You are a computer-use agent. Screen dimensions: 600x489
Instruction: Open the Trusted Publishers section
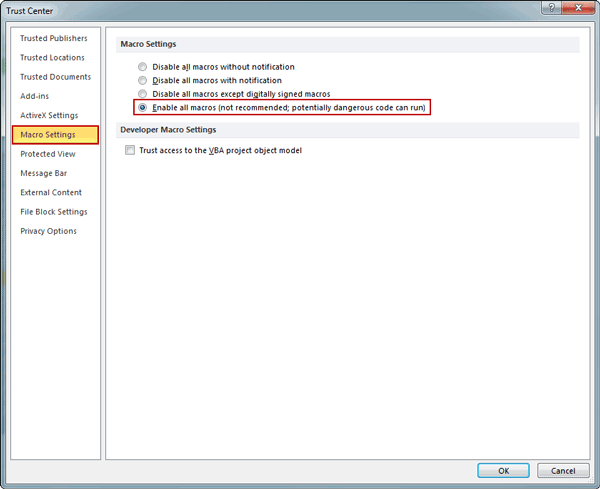tap(54, 38)
